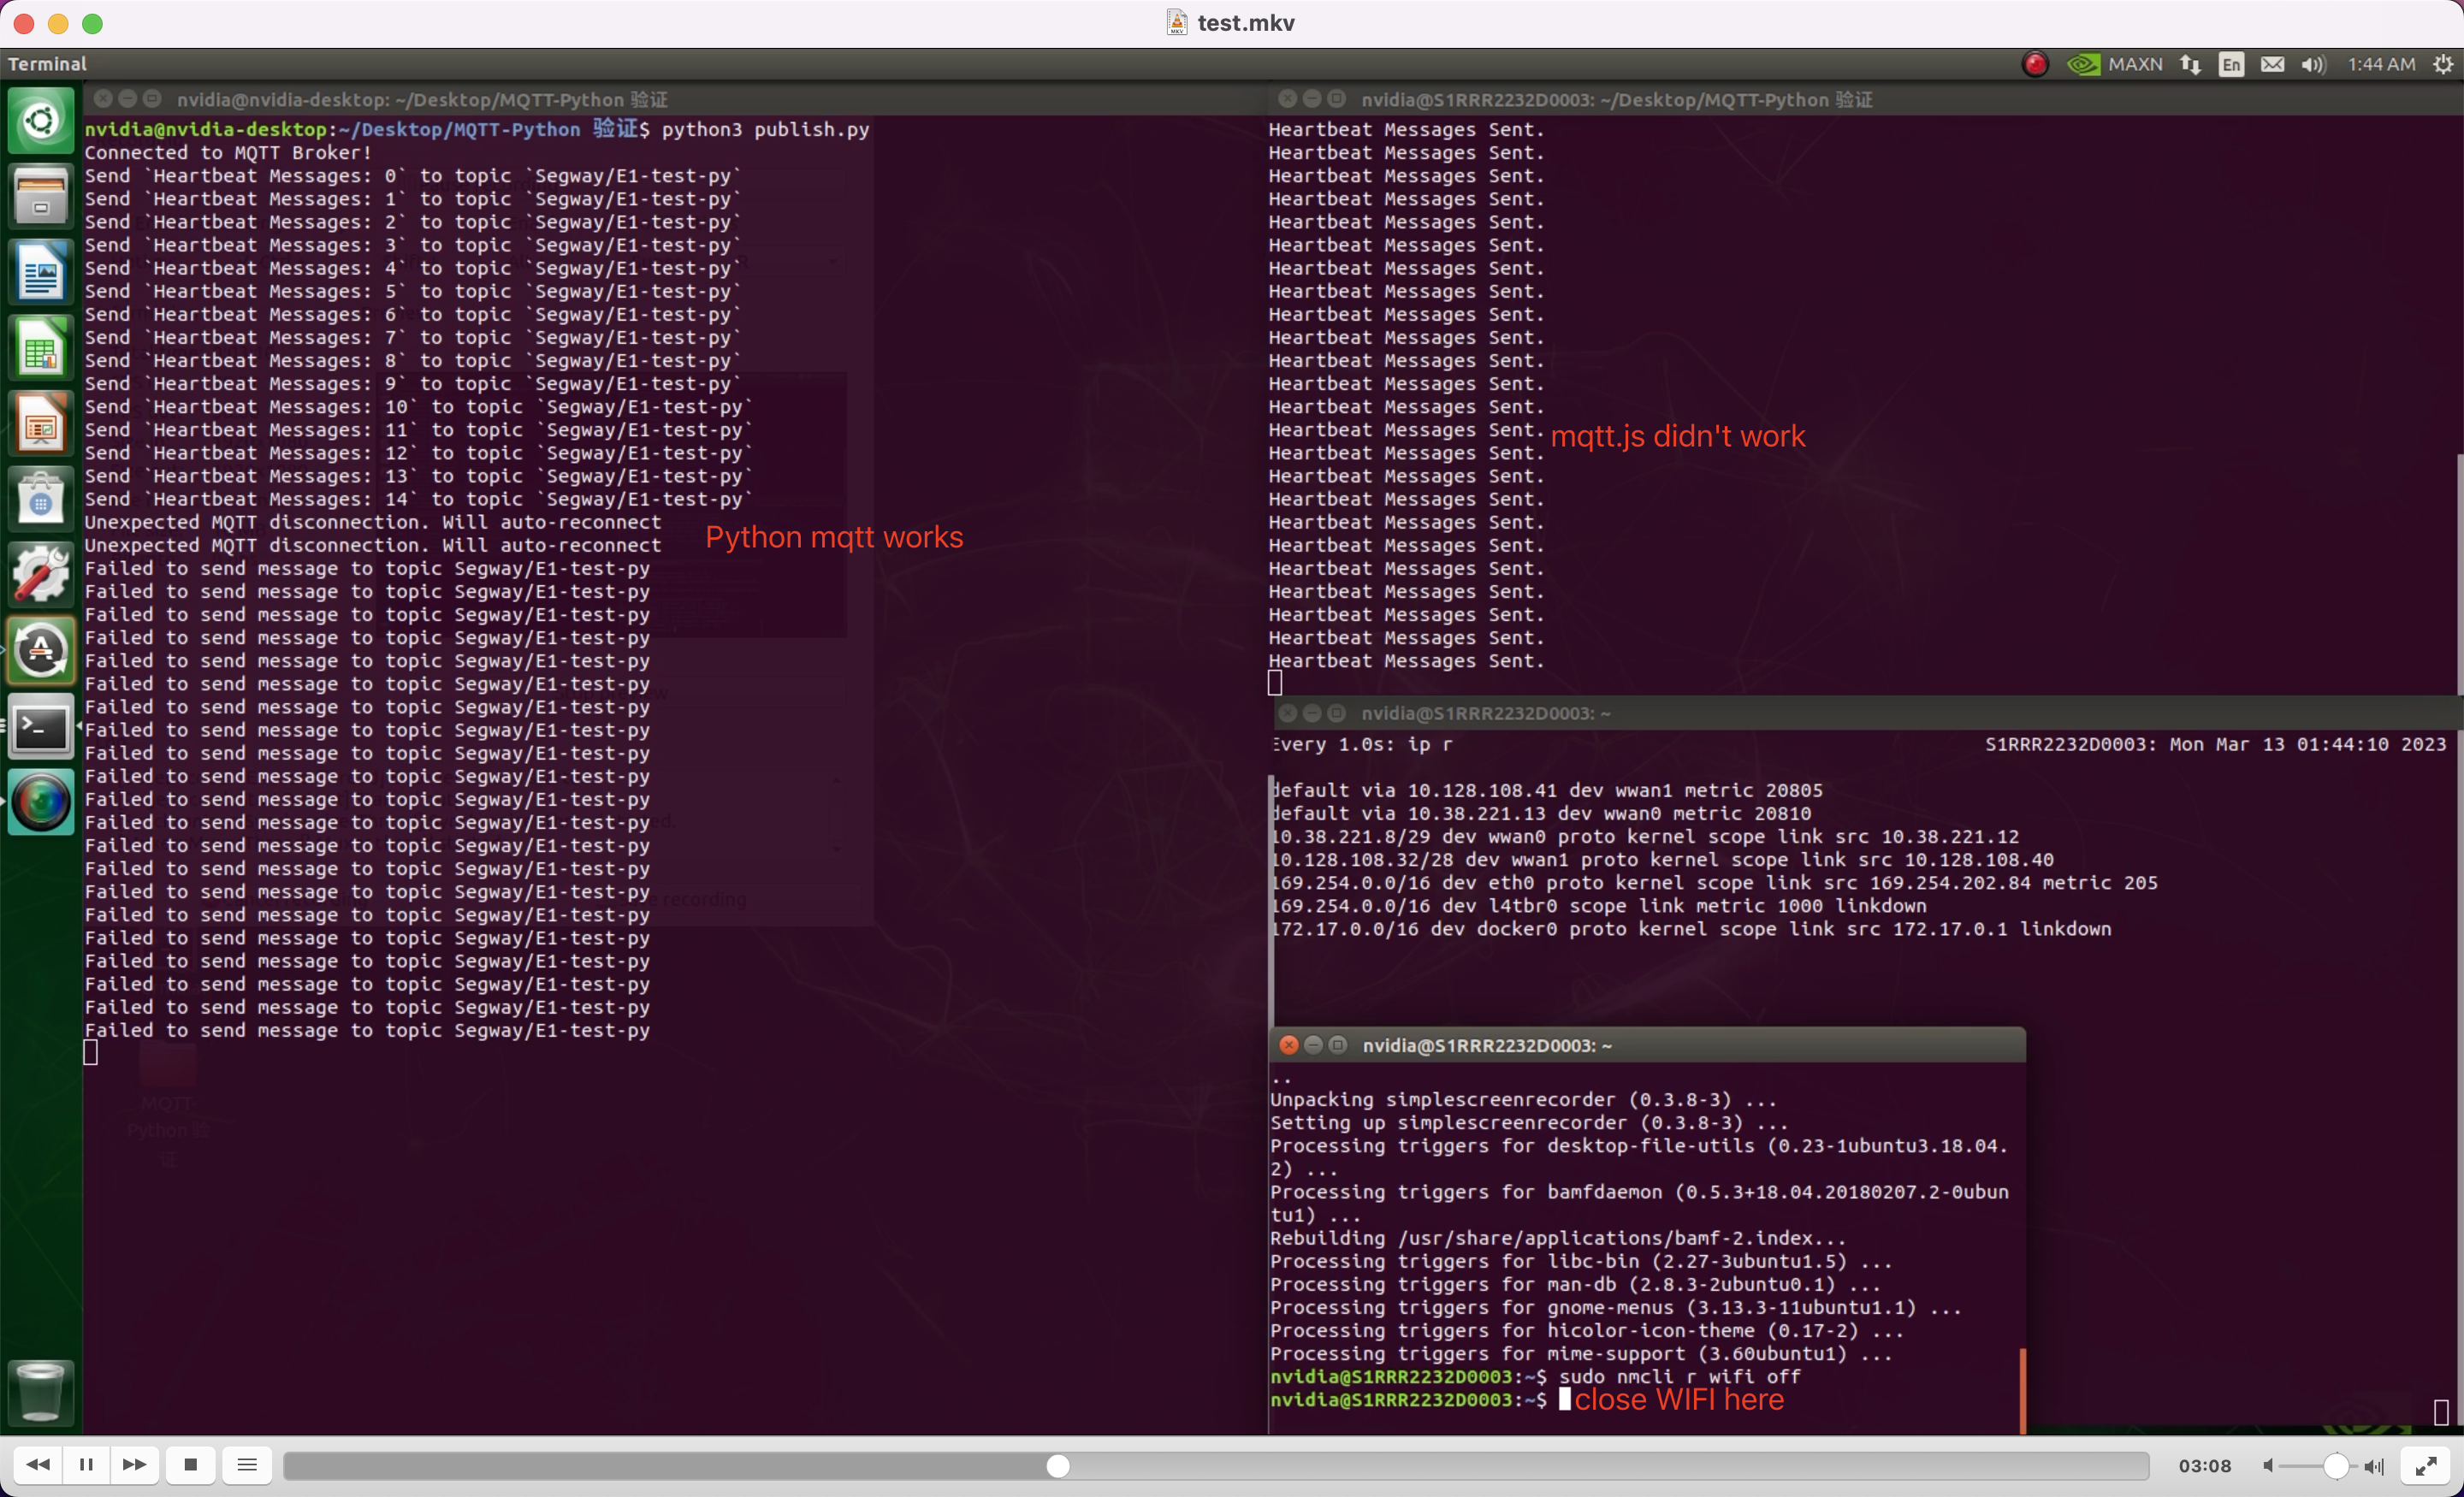
Task: Click the 1:44 AM clock indicator
Action: [2381, 64]
